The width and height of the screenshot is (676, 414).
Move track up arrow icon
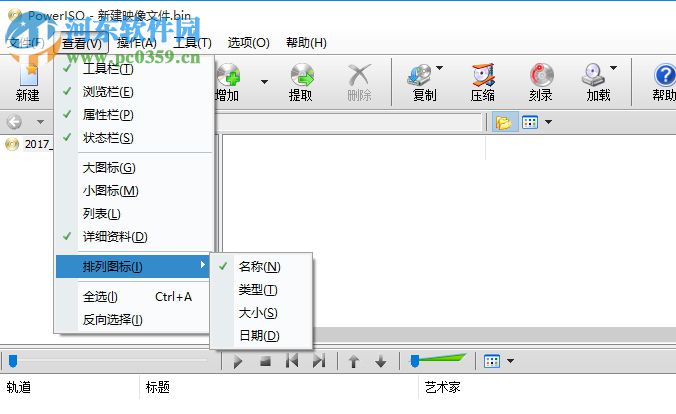[354, 361]
